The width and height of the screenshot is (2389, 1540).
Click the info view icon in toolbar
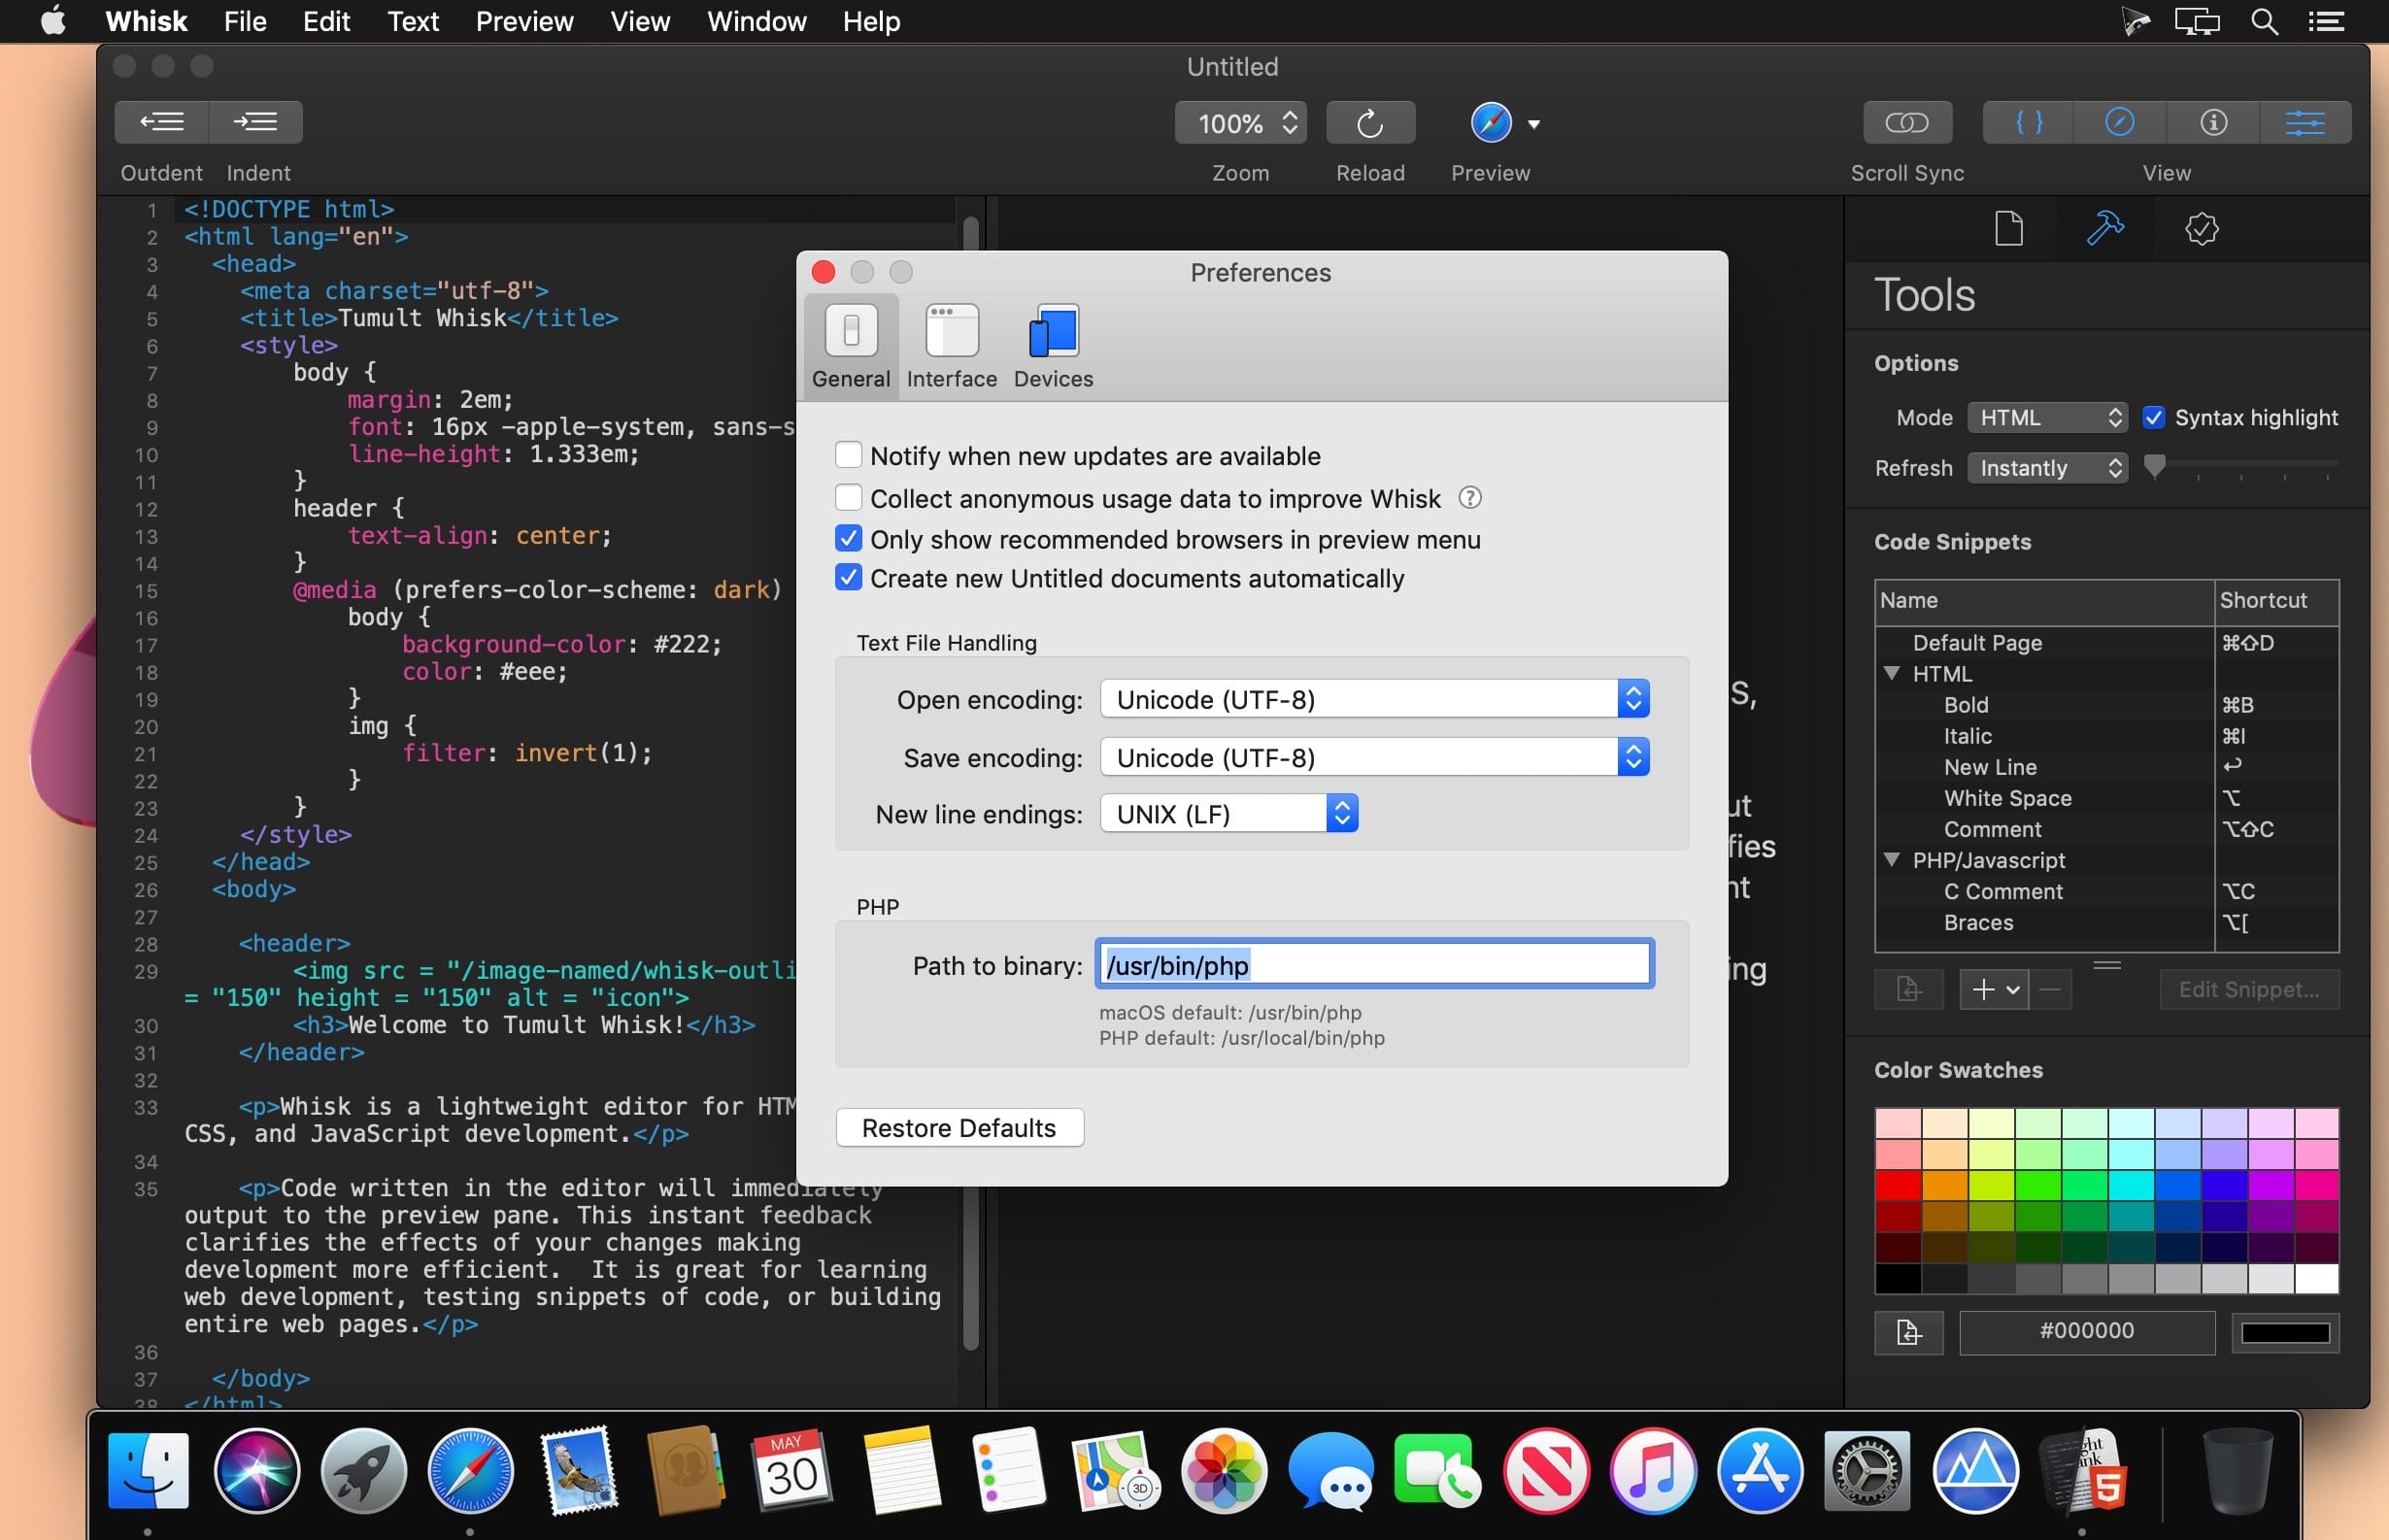point(2213,122)
